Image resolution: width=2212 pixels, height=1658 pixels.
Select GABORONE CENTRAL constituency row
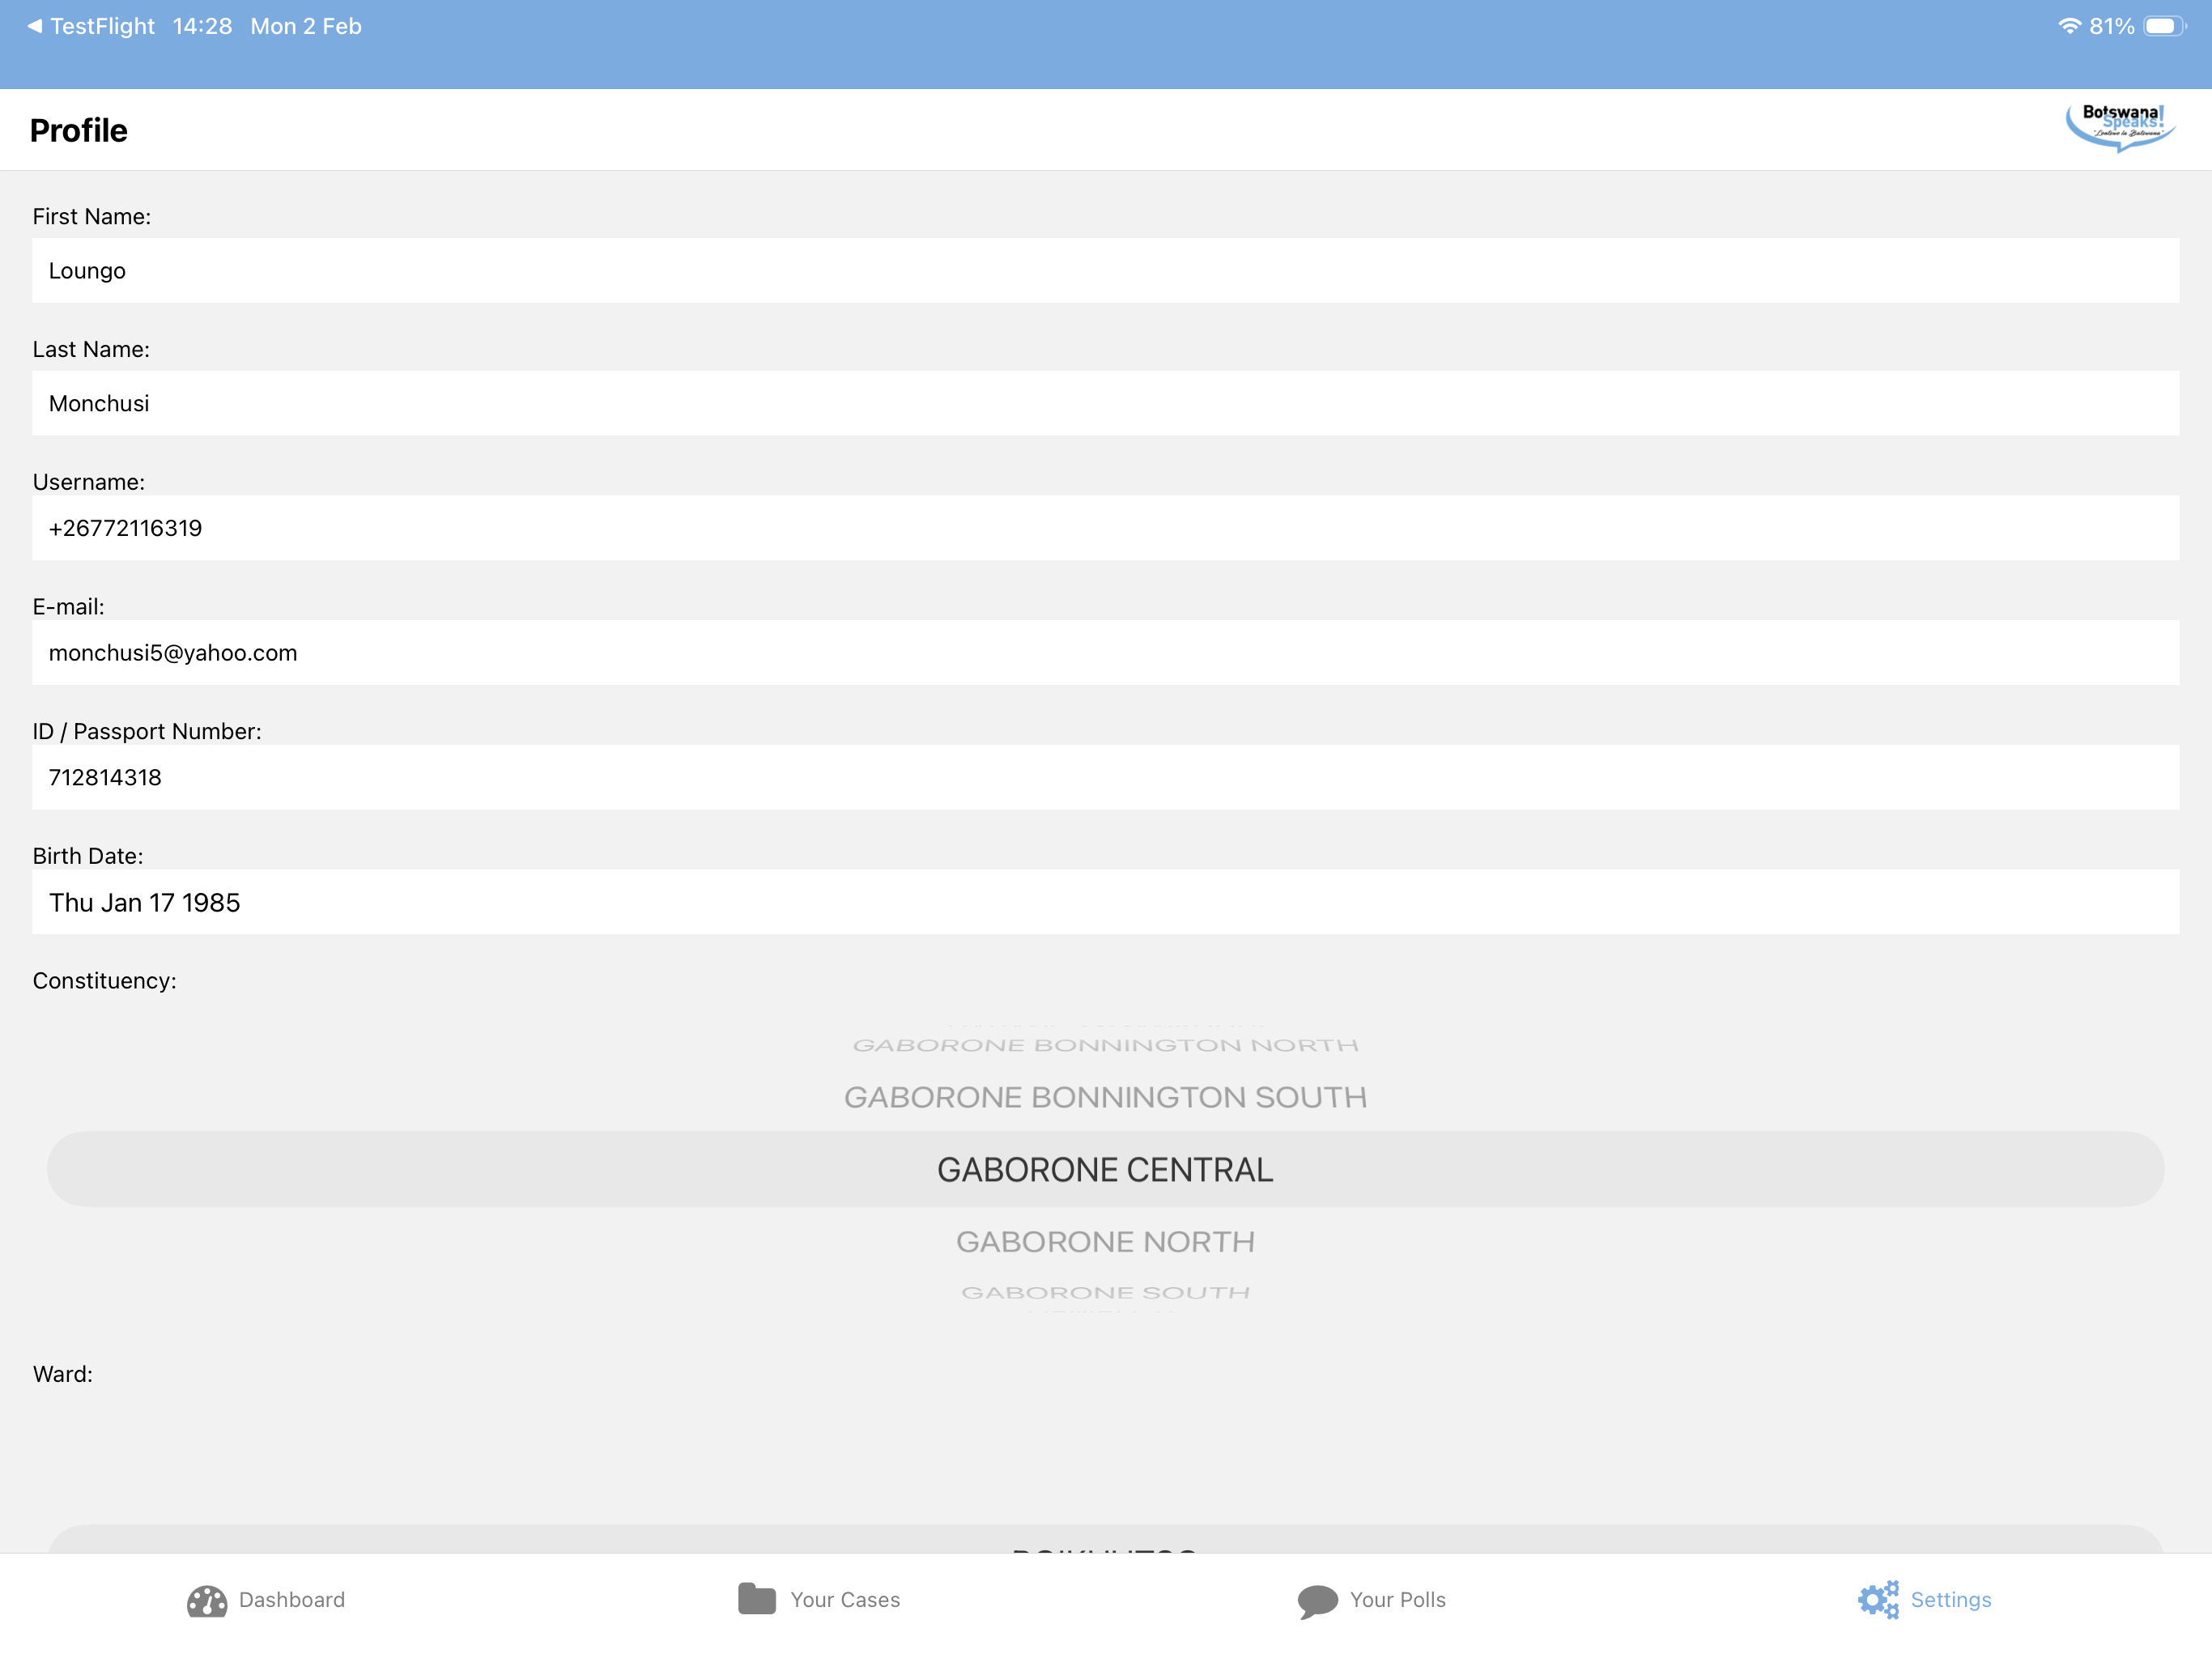point(1106,1169)
